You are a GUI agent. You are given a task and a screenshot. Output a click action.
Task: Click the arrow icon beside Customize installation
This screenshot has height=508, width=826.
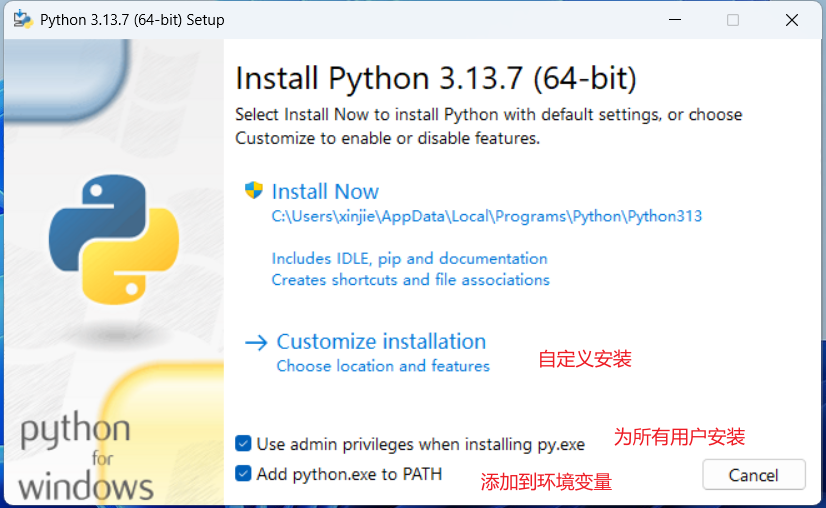click(256, 342)
